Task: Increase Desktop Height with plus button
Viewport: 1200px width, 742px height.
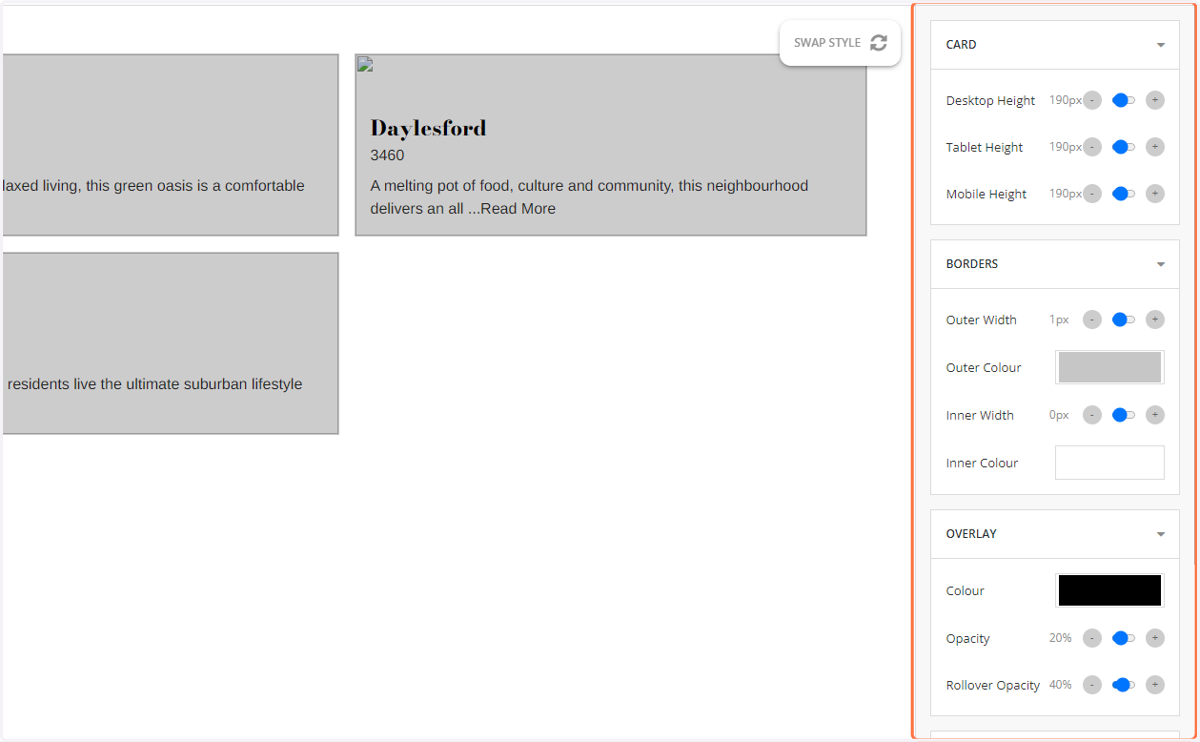Action: coord(1155,100)
